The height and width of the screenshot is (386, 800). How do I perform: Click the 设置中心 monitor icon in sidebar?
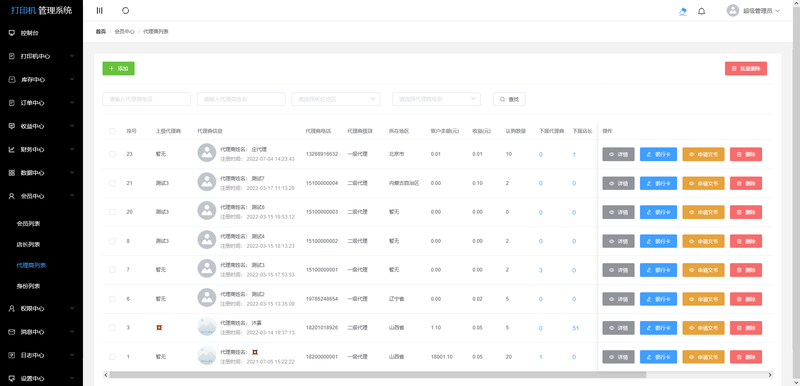point(12,379)
